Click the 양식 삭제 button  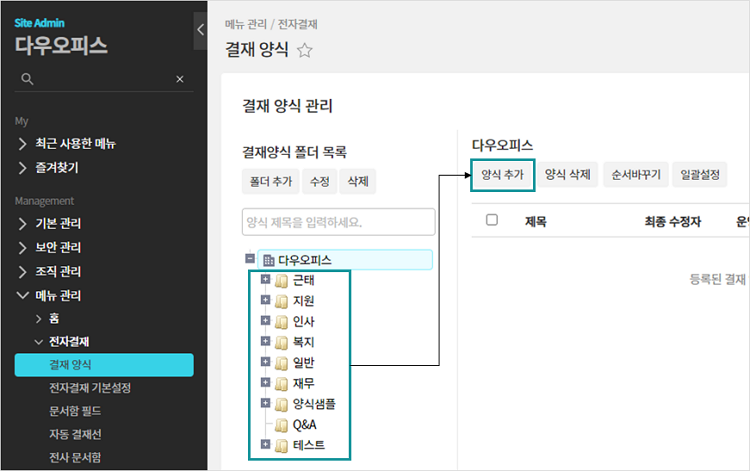[568, 175]
